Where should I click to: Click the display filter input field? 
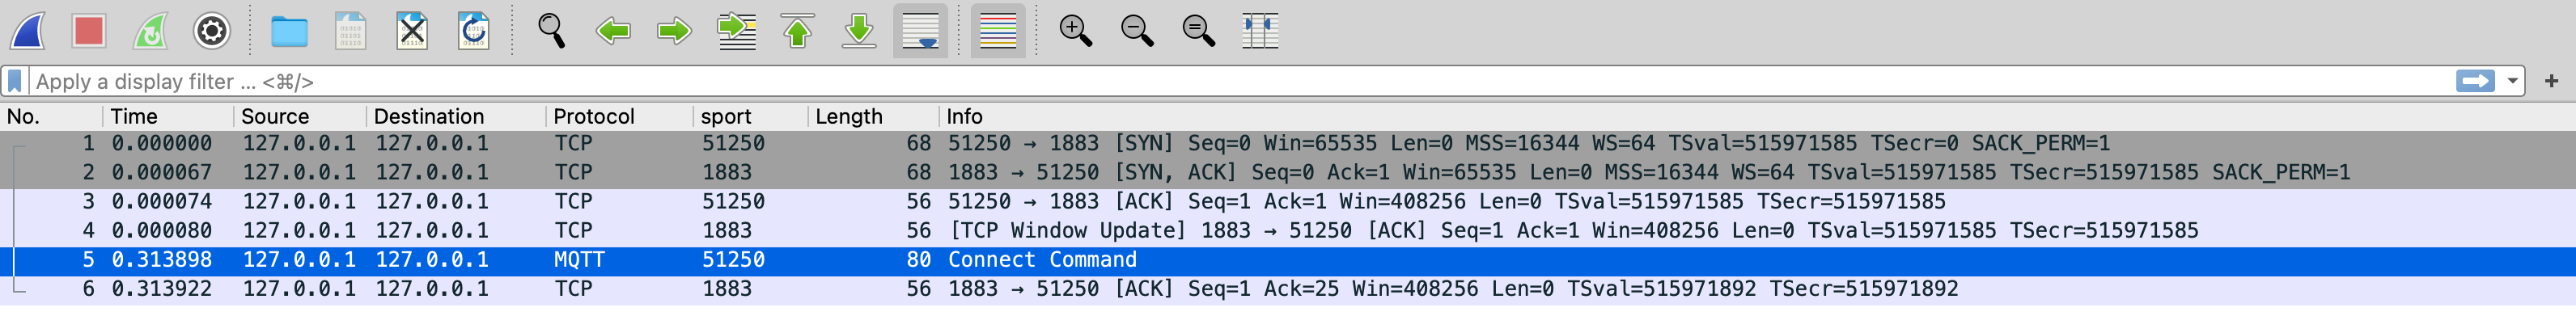[x=1200, y=81]
